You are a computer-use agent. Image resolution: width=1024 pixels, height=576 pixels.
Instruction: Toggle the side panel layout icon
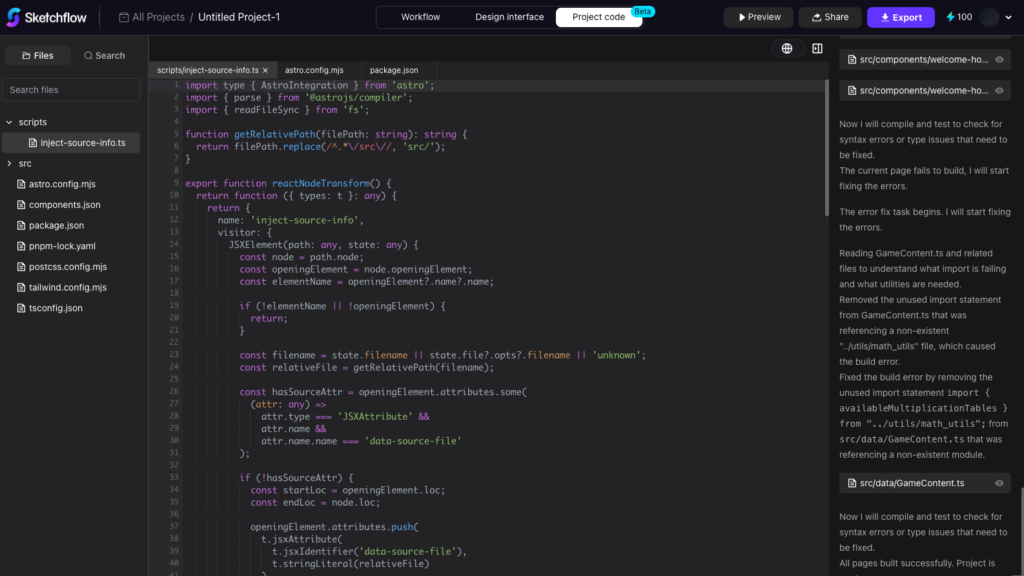[817, 48]
